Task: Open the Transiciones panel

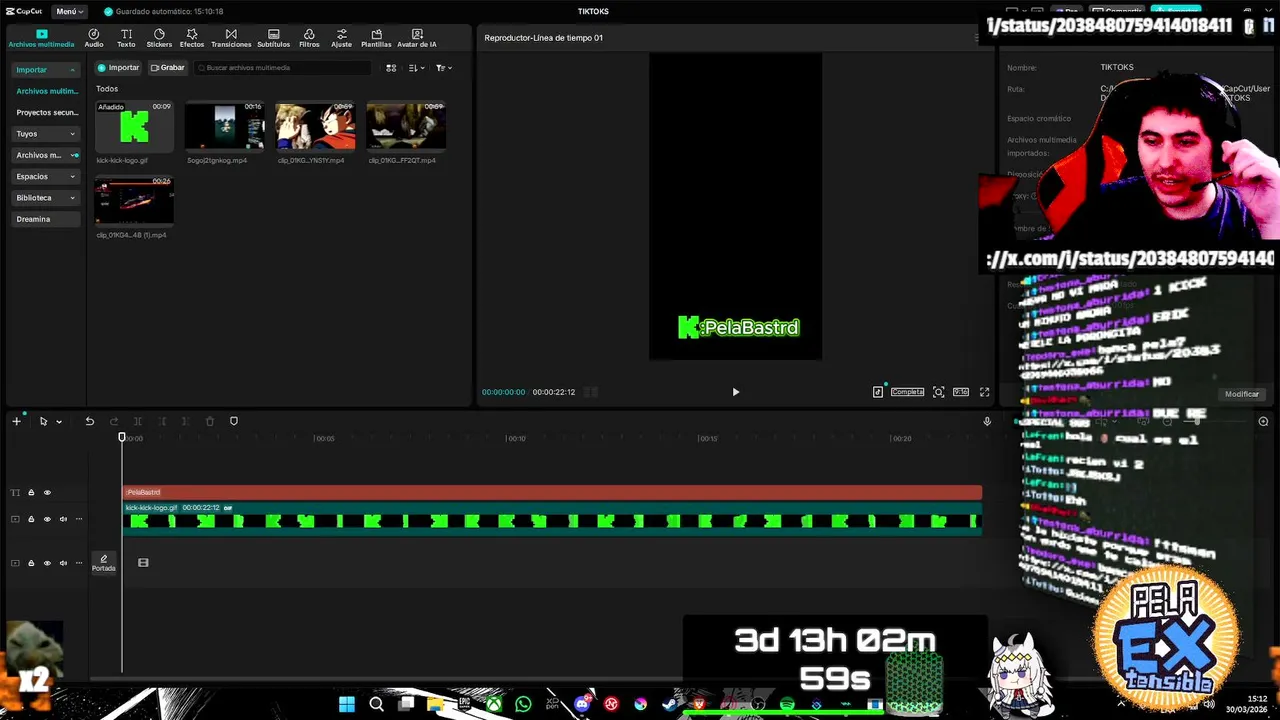Action: coord(231,38)
